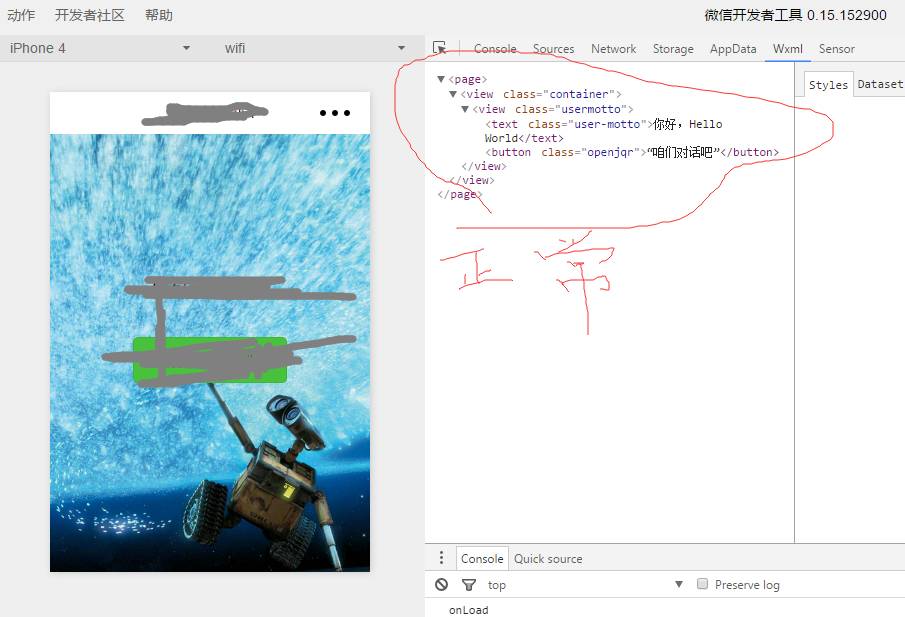The width and height of the screenshot is (905, 617).
Task: Click the element inspector arrow icon
Action: pyautogui.click(x=440, y=48)
